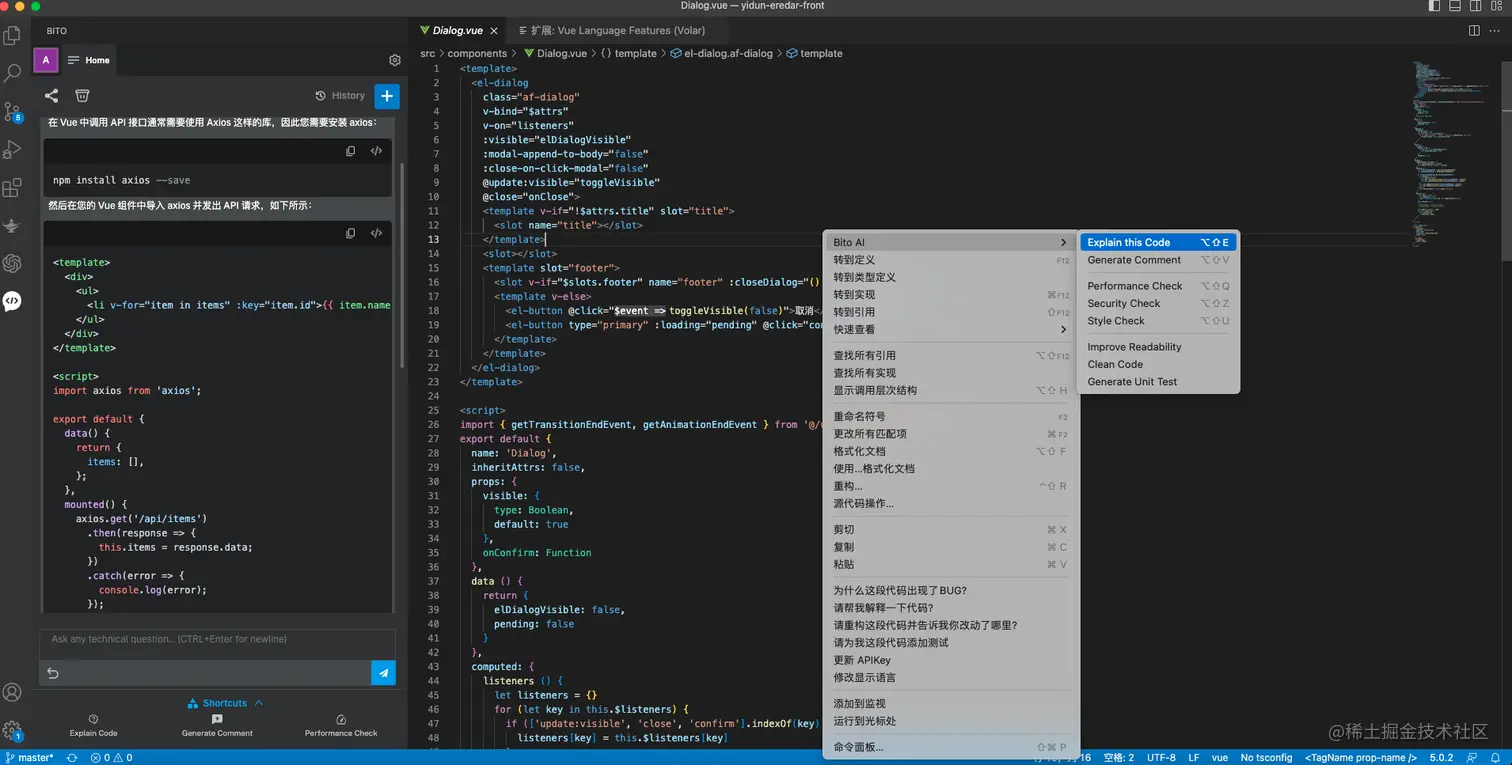The image size is (1512, 765).
Task: Open Customize Layout icon in title bar
Action: tap(1495, 5)
